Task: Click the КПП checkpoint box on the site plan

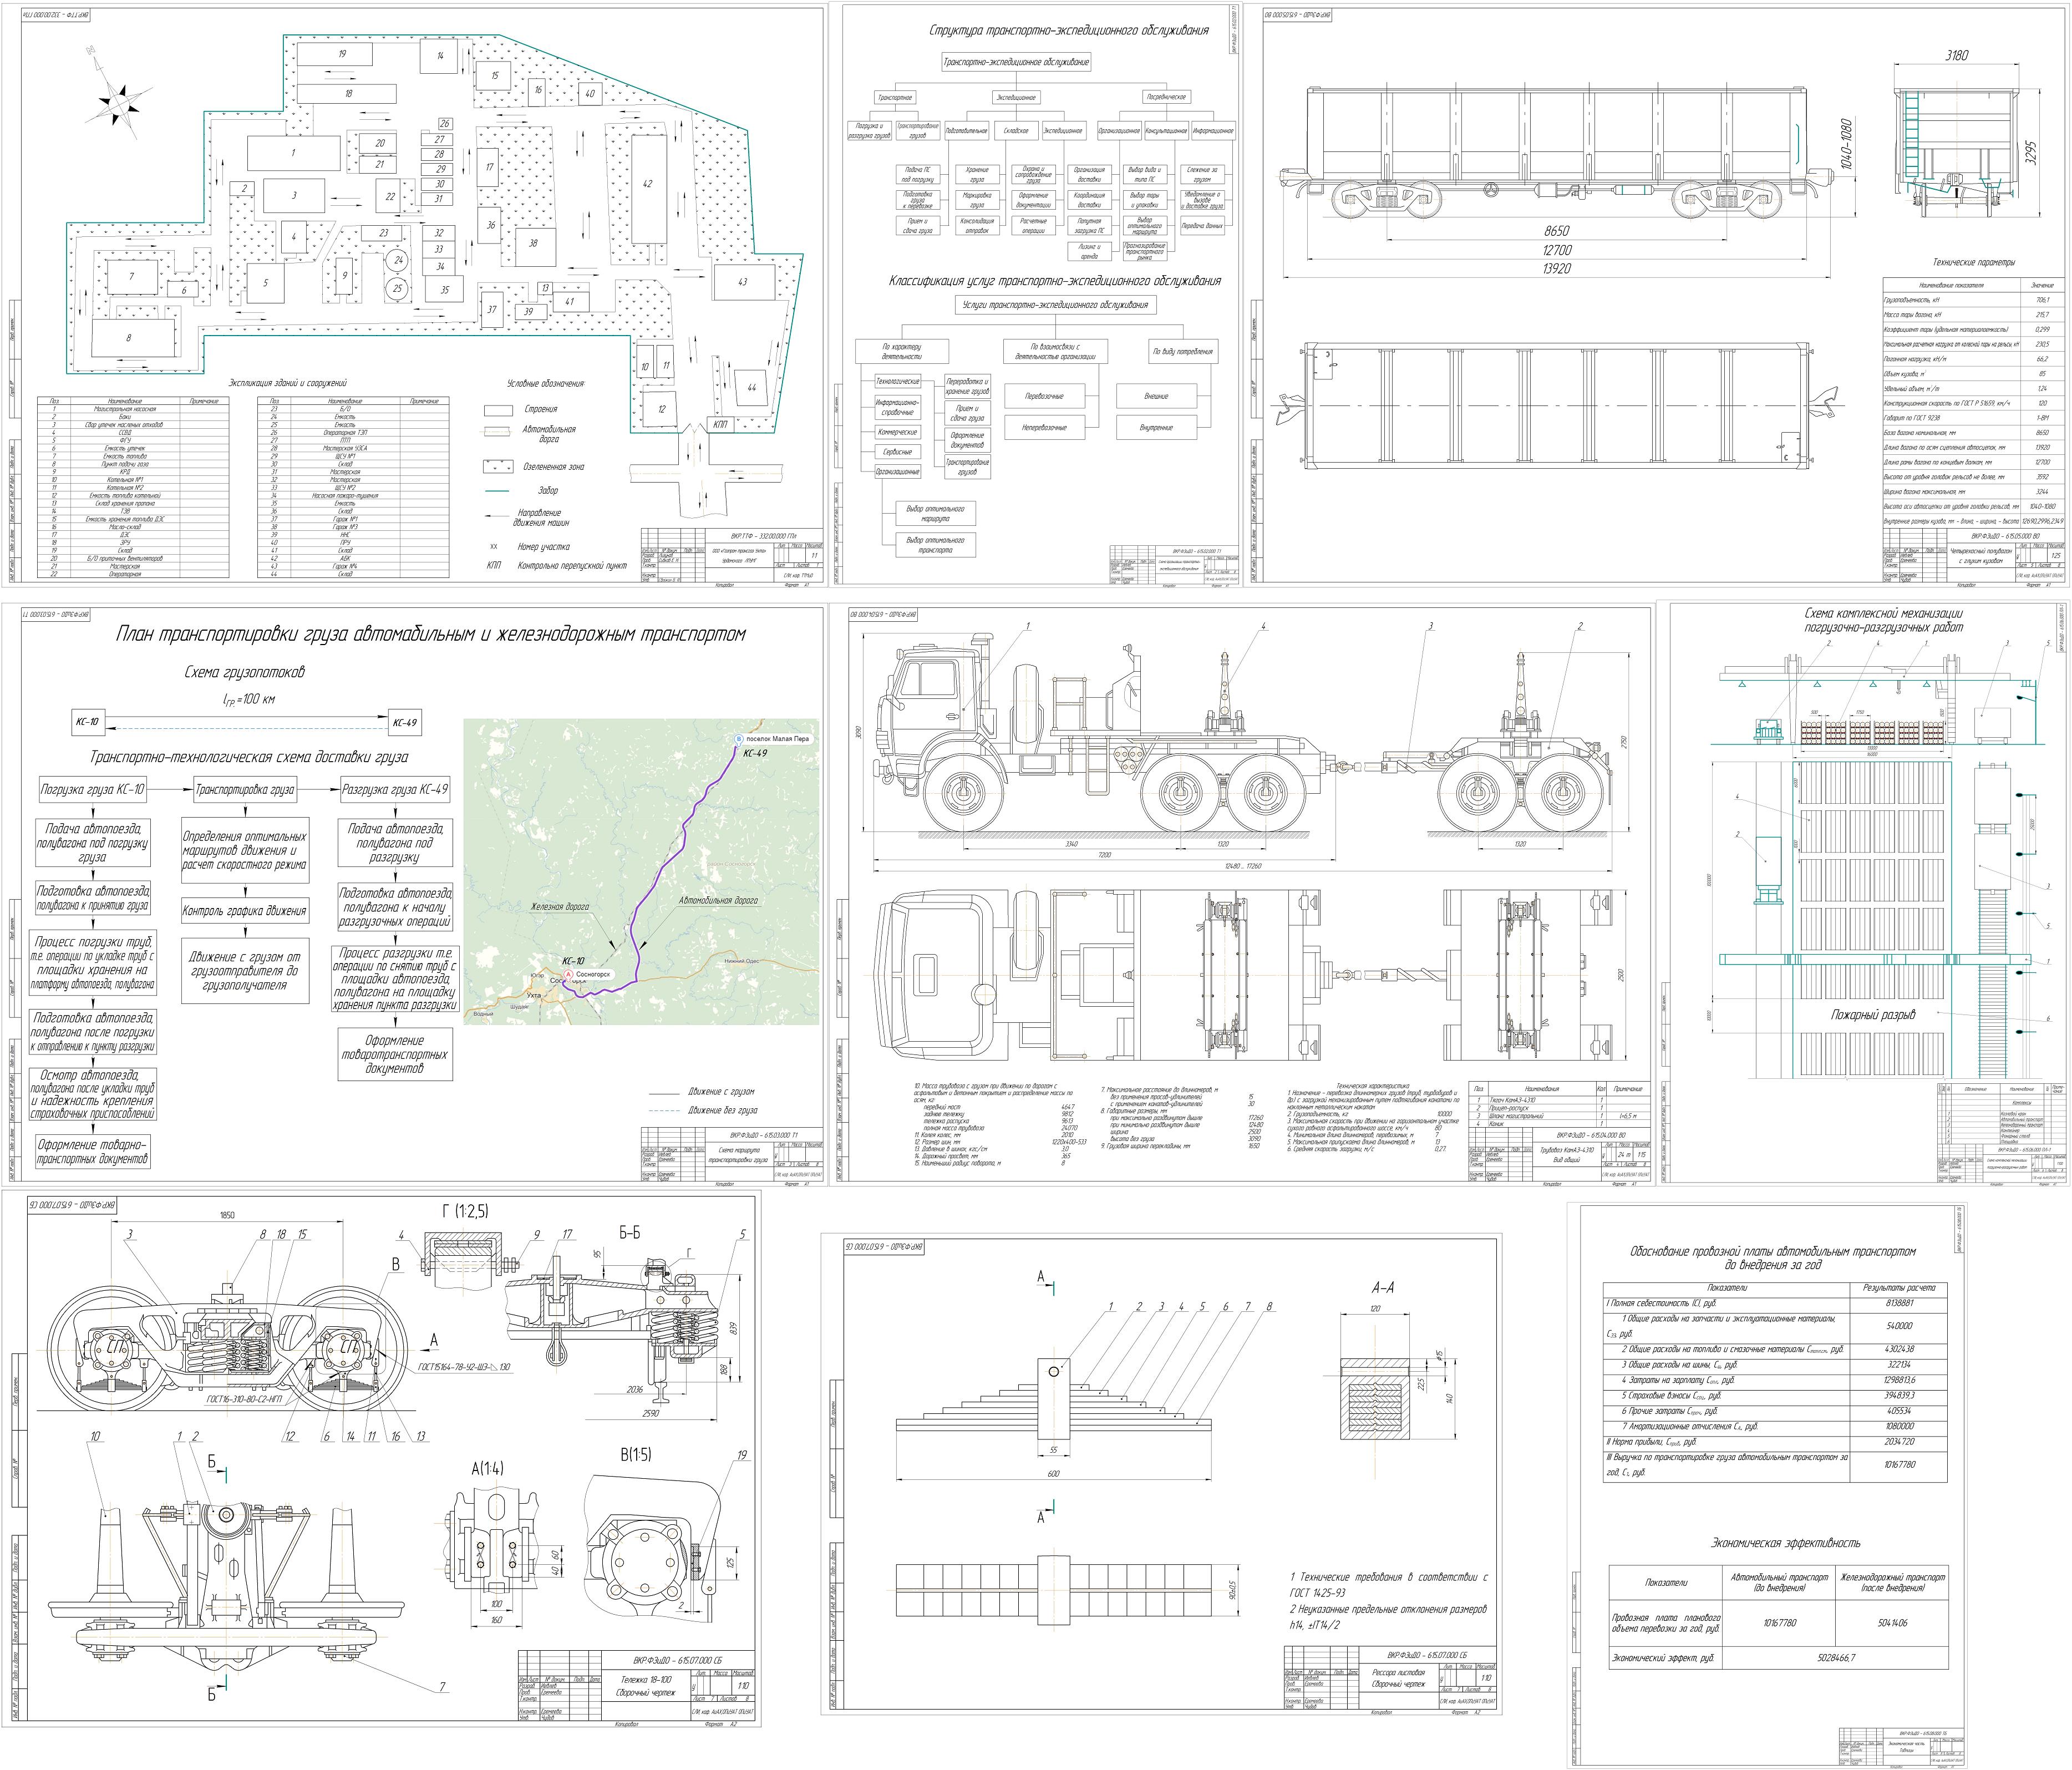Action: [x=720, y=423]
